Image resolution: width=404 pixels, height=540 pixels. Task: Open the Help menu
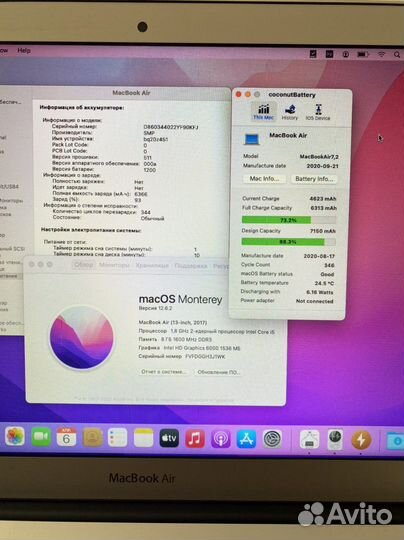pos(24,50)
